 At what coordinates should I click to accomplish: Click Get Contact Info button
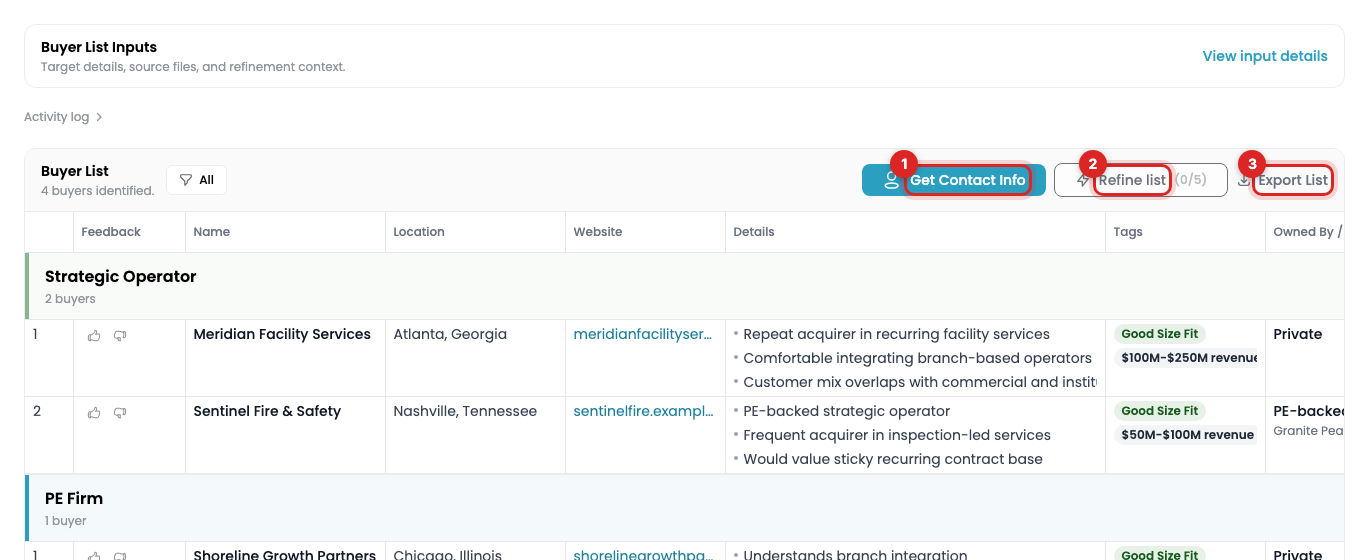[954, 180]
